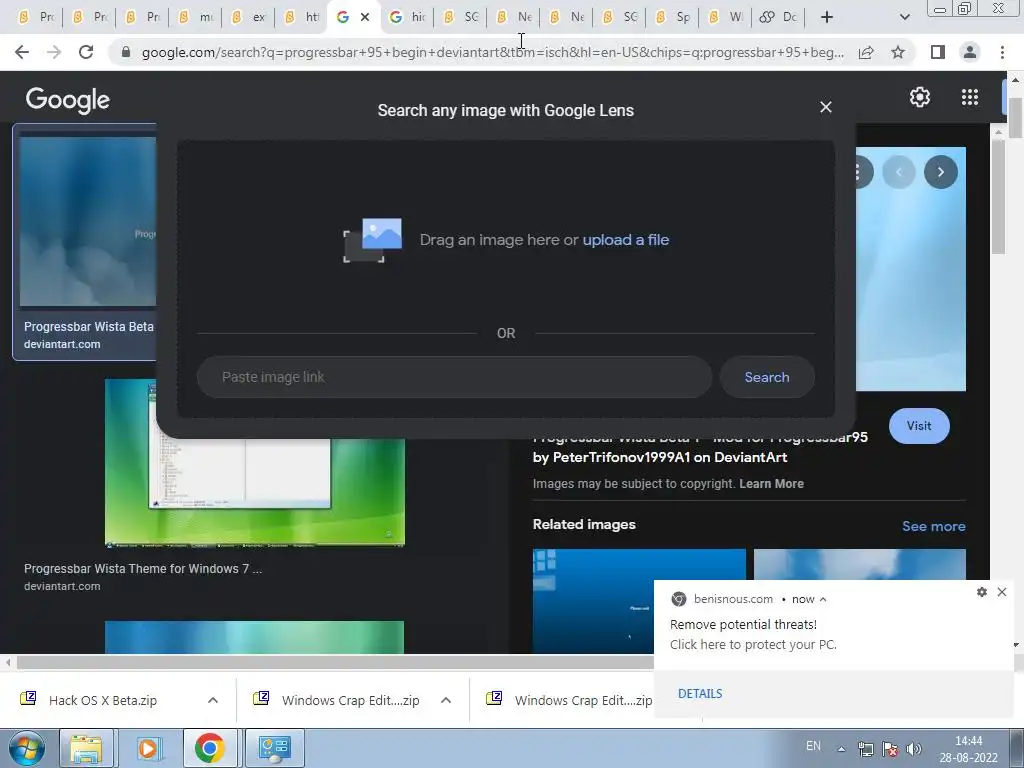Switch to the 'Wi' browser tab
This screenshot has height=768, width=1024.
coord(726,17)
